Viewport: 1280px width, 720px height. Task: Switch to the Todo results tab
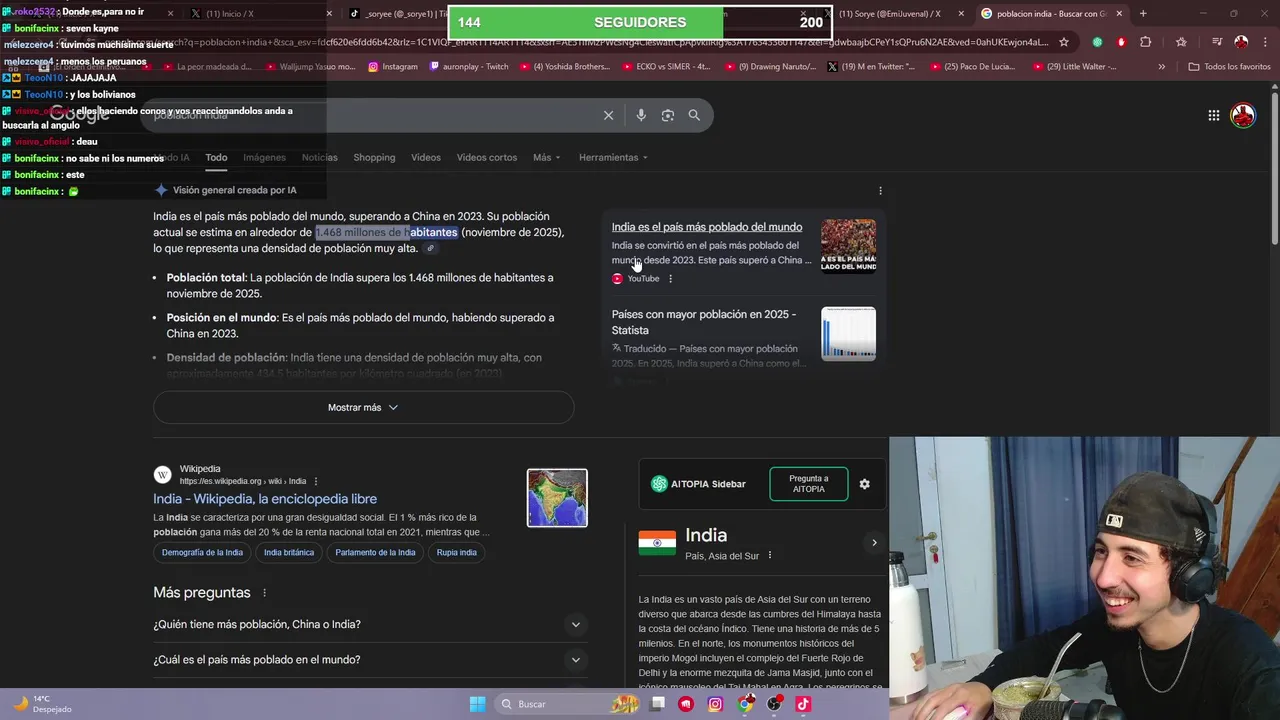click(216, 158)
